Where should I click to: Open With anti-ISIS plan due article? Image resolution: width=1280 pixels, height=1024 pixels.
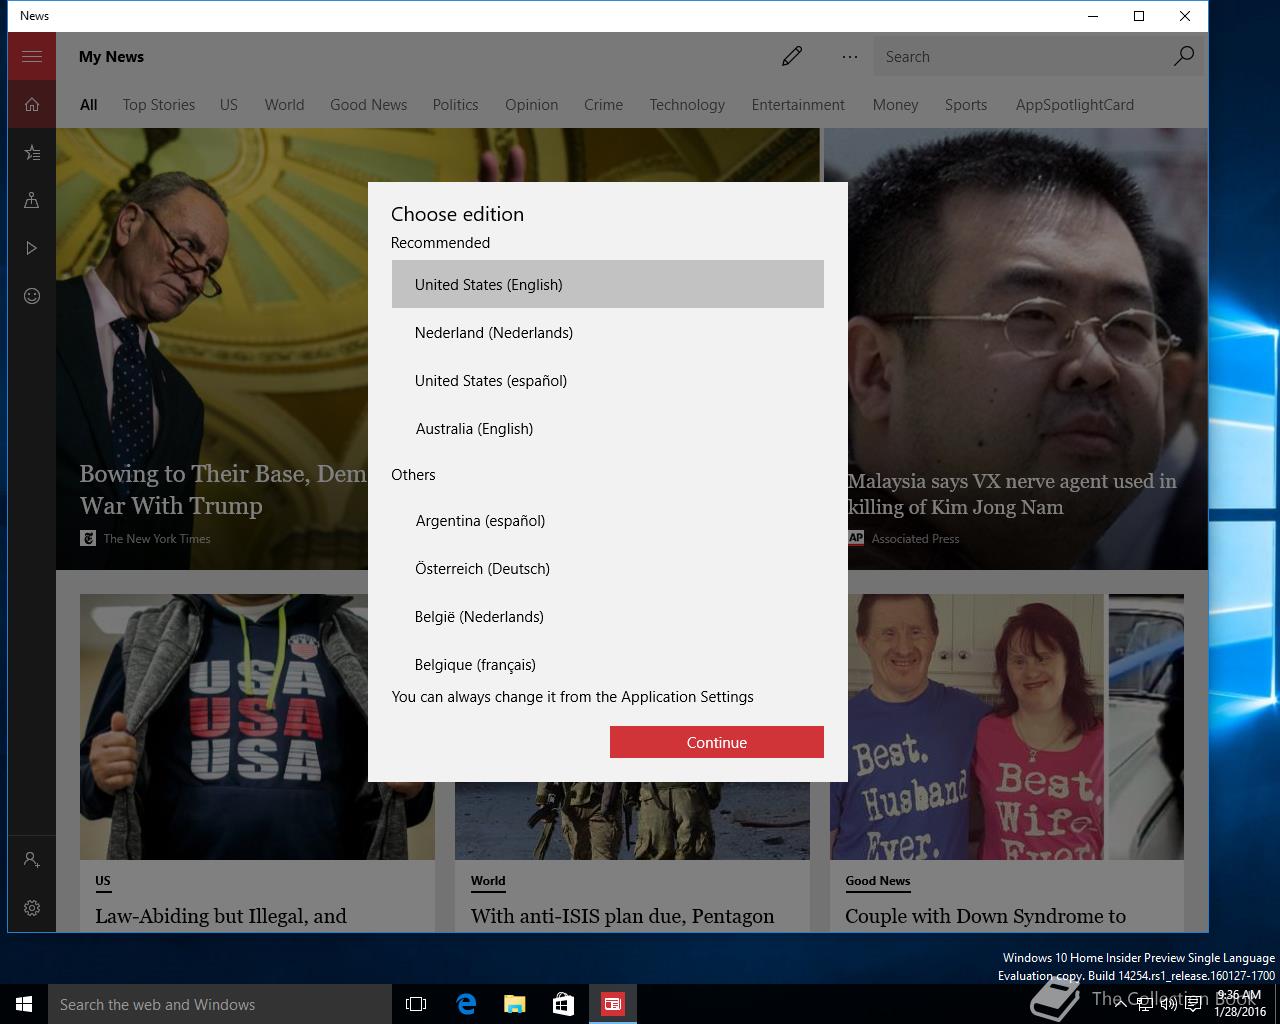click(622, 916)
